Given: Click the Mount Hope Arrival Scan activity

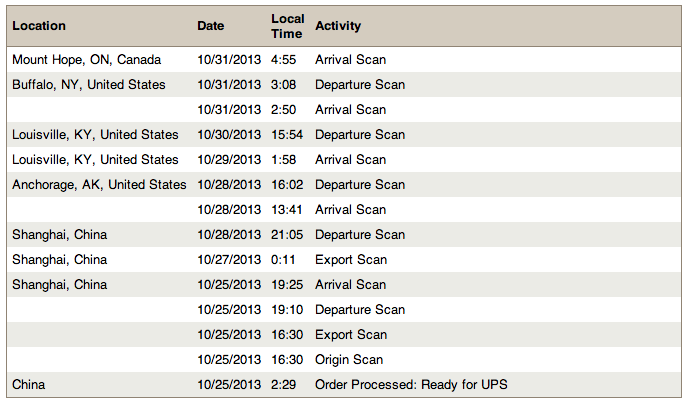Looking at the screenshot, I should (350, 60).
